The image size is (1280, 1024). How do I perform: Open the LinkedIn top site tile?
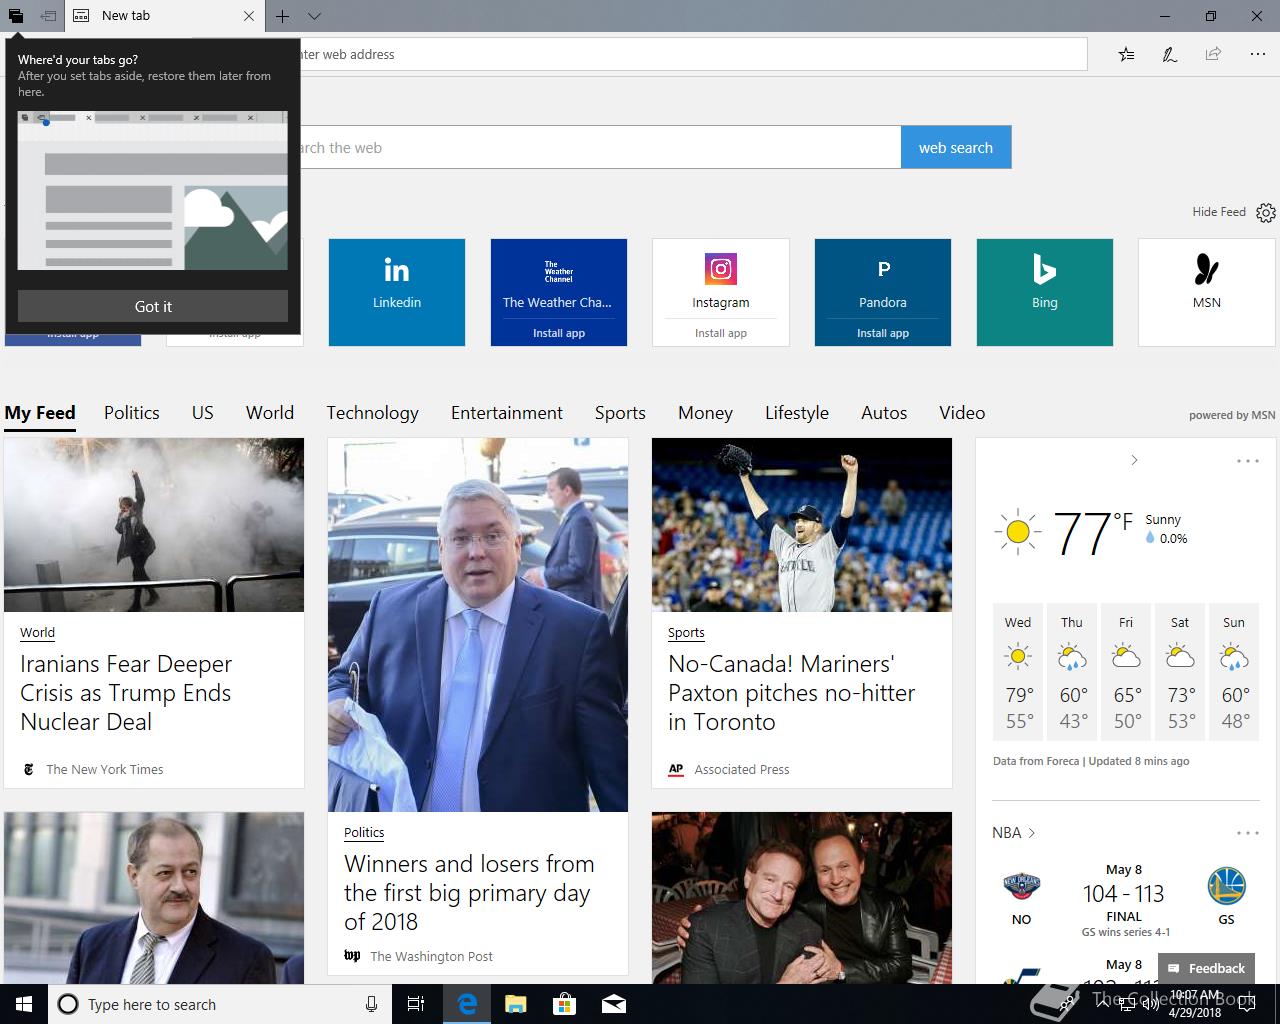tap(397, 292)
